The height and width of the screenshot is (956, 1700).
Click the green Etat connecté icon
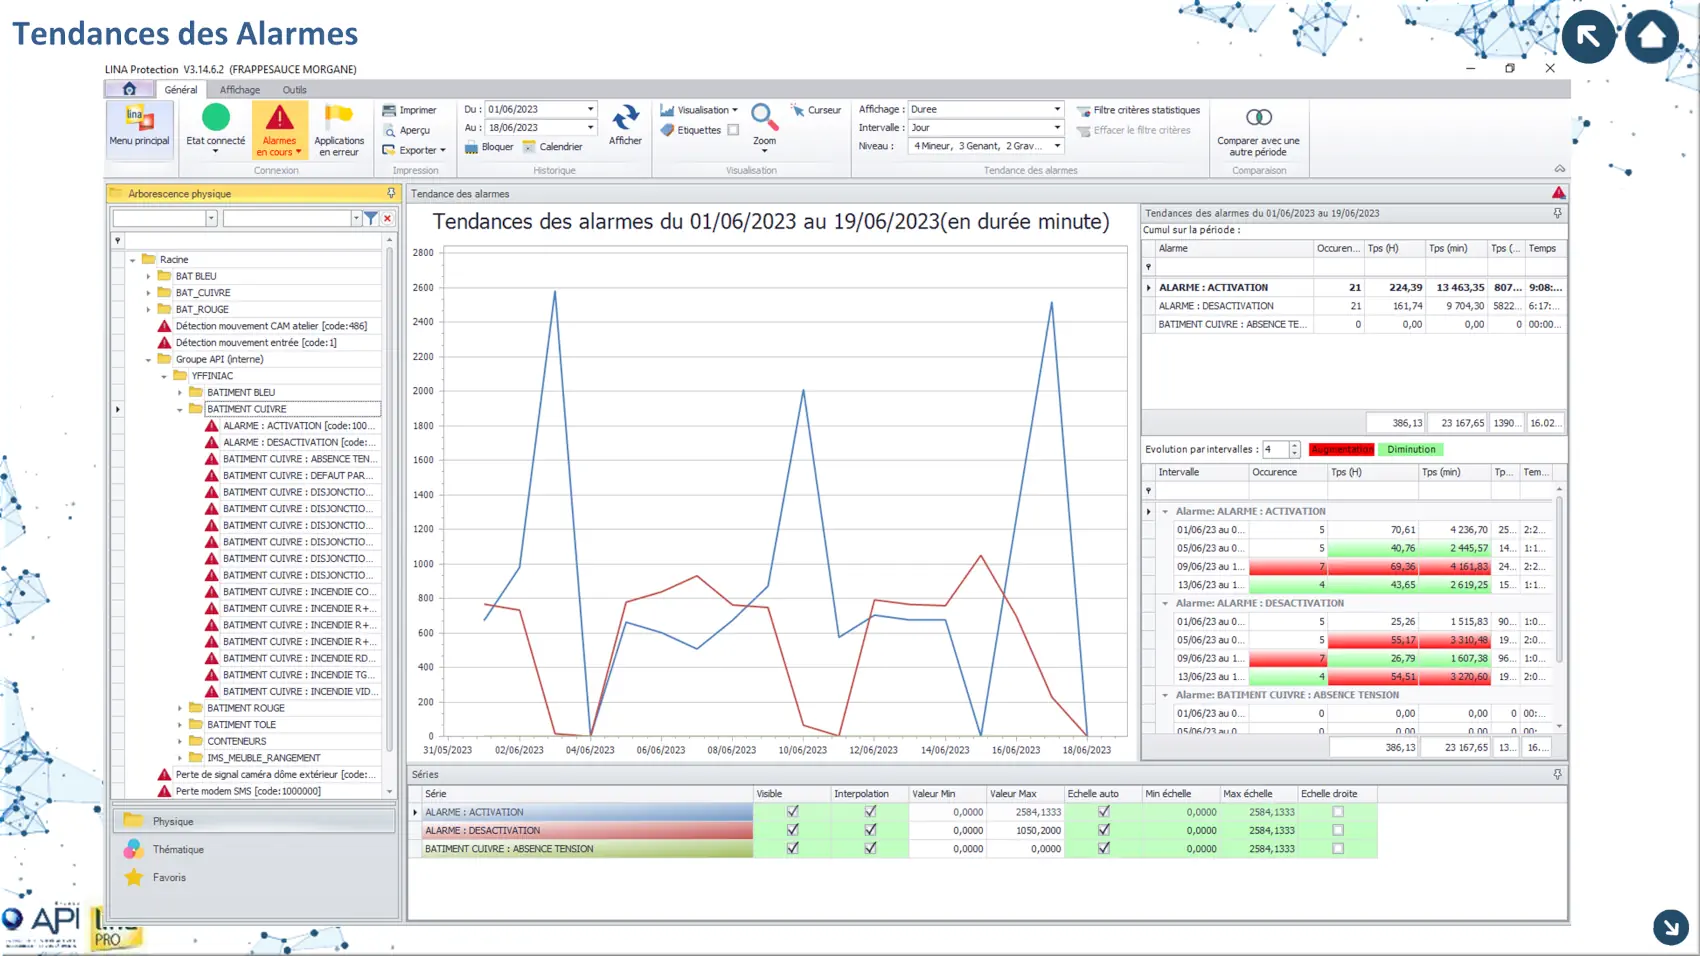pyautogui.click(x=215, y=118)
